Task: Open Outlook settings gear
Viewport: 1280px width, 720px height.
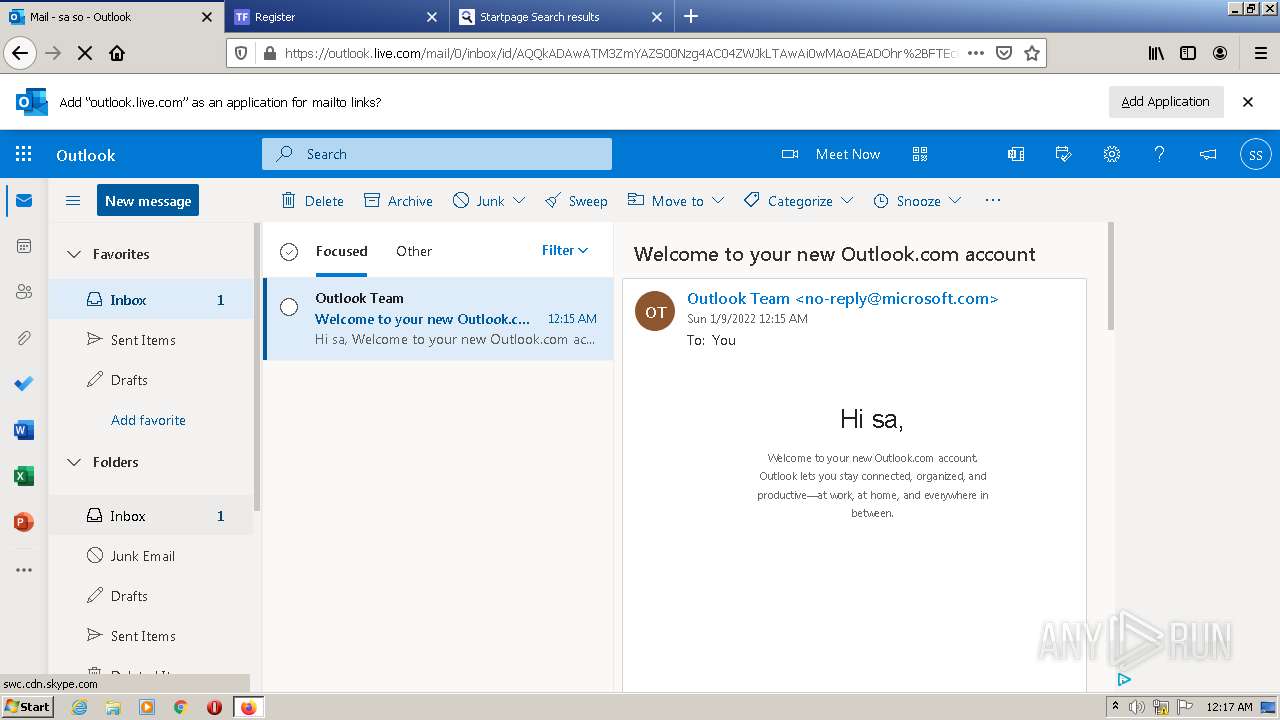Action: (x=1112, y=154)
